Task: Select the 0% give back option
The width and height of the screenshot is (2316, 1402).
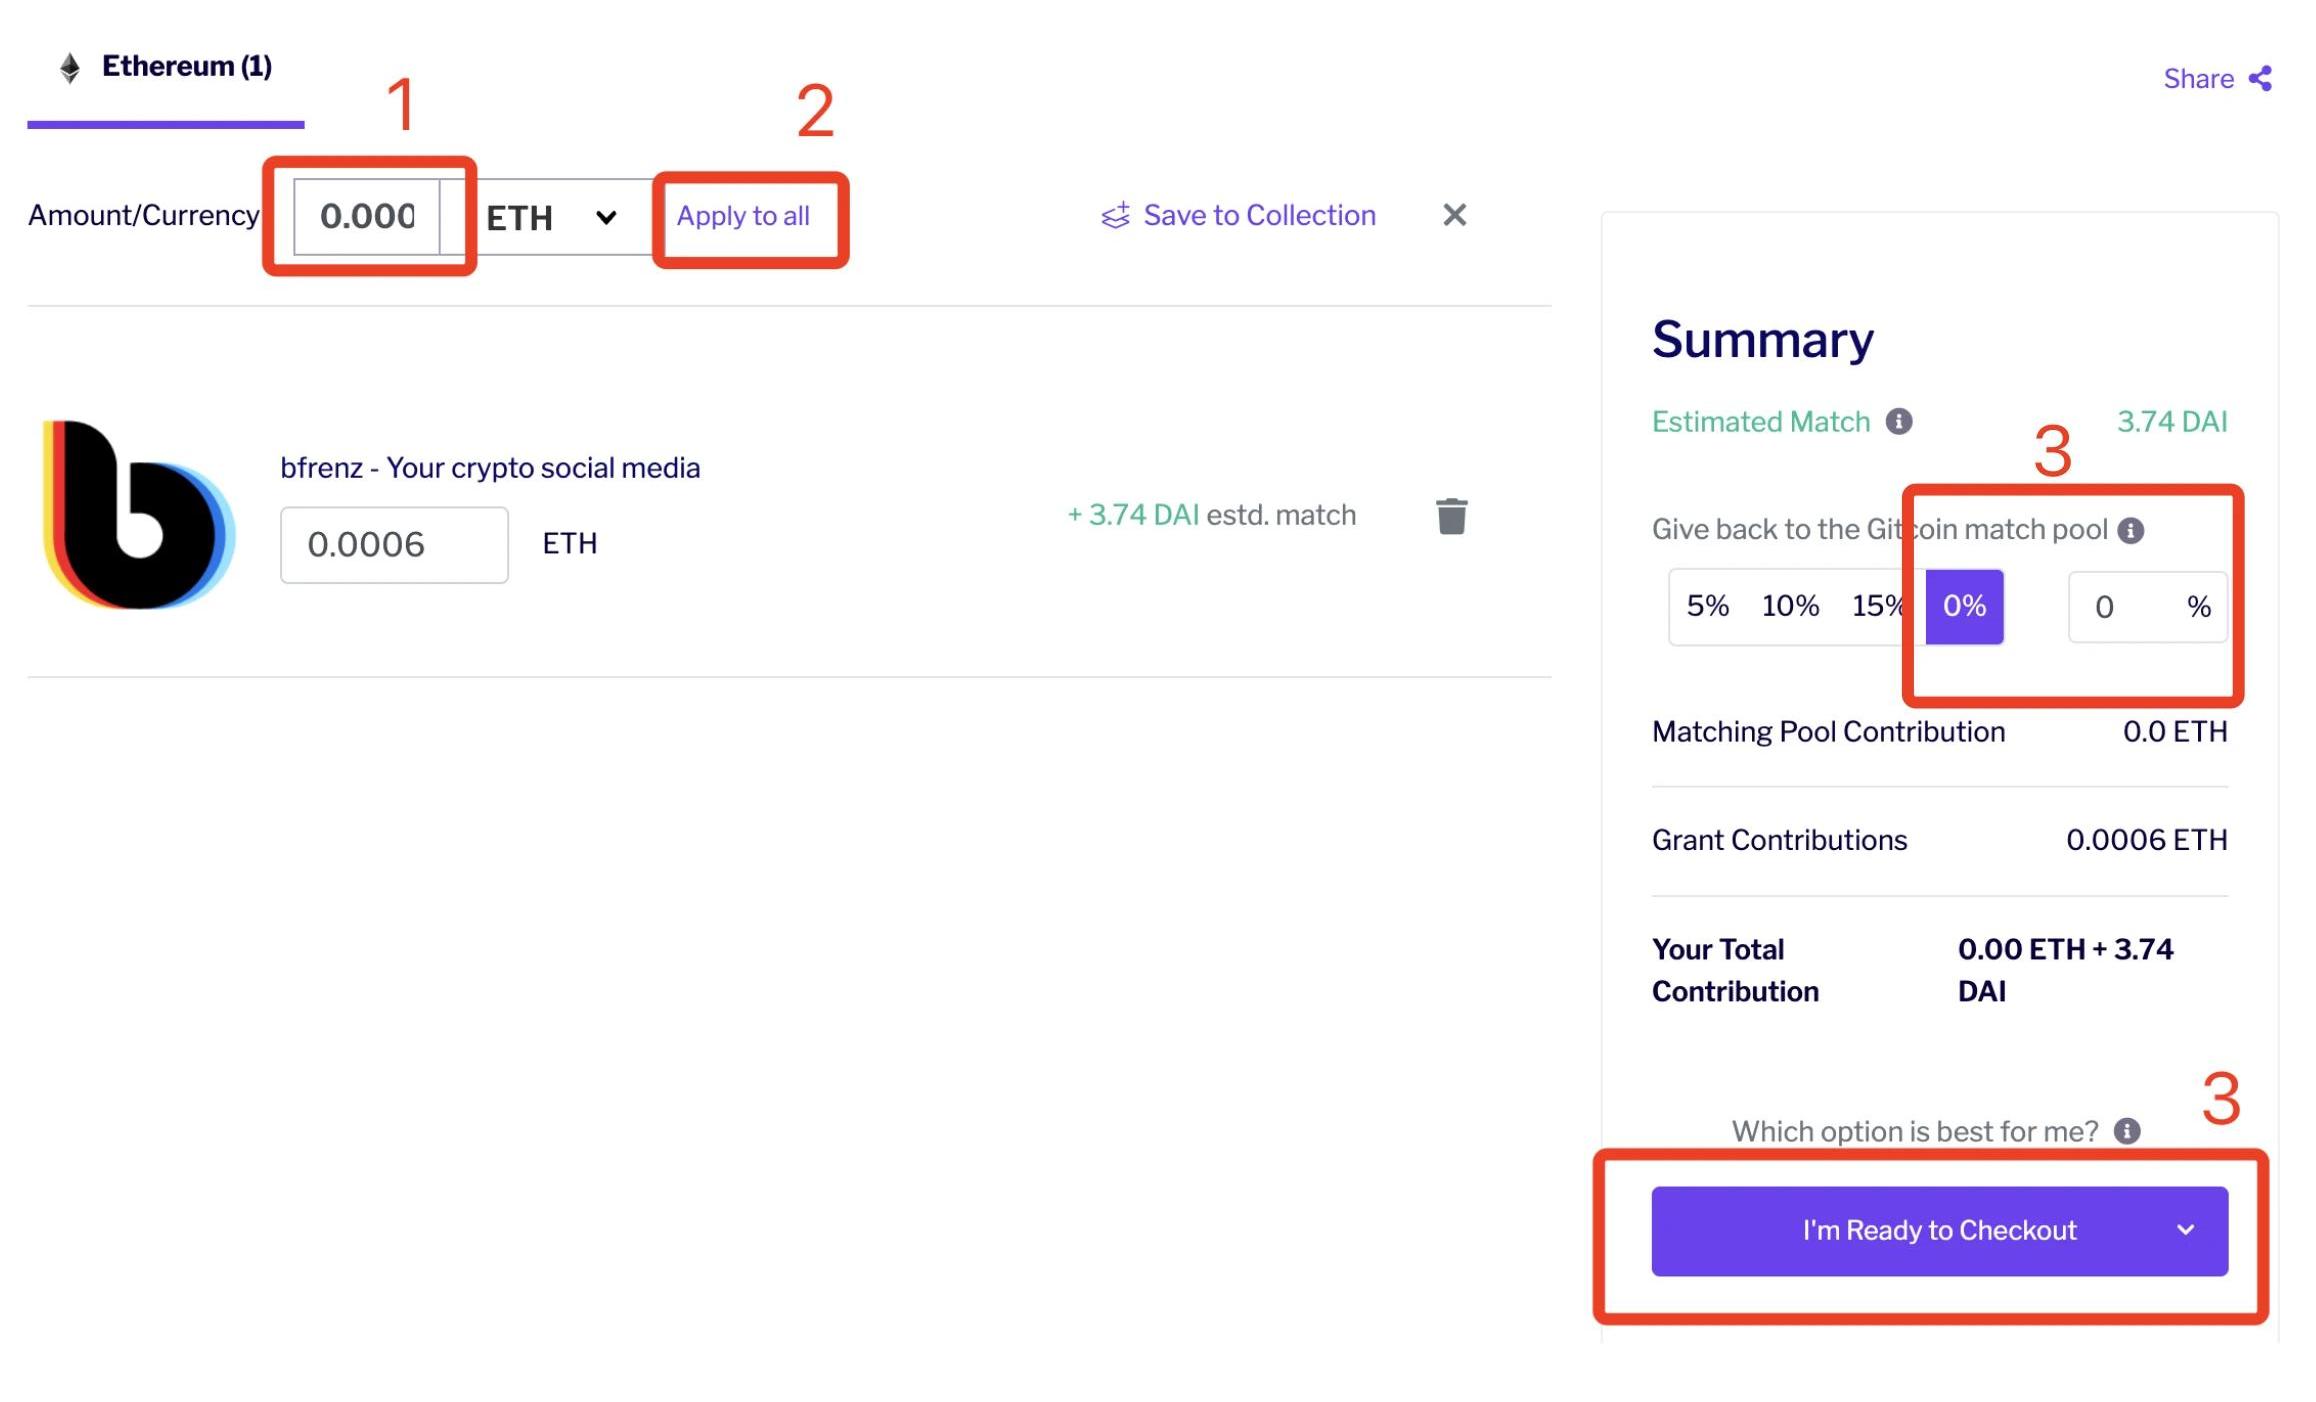Action: (x=1963, y=606)
